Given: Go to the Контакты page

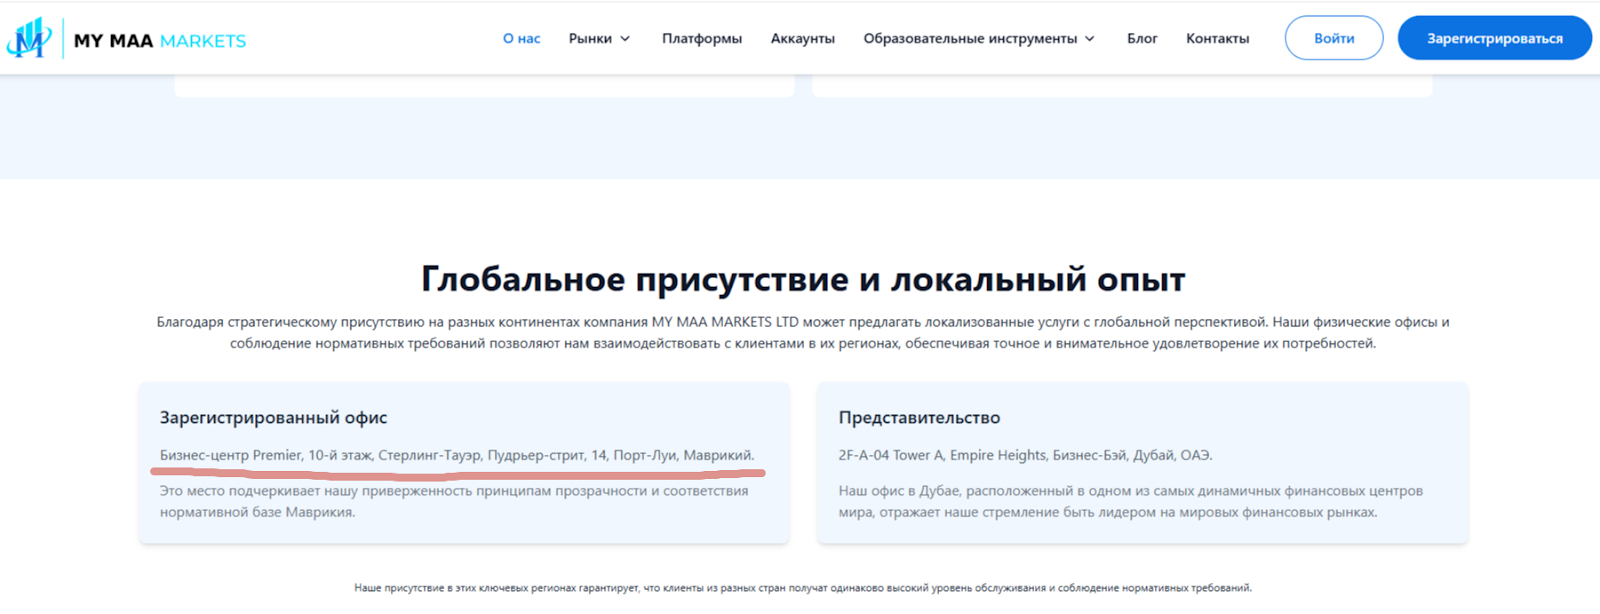Looking at the screenshot, I should click(x=1217, y=38).
